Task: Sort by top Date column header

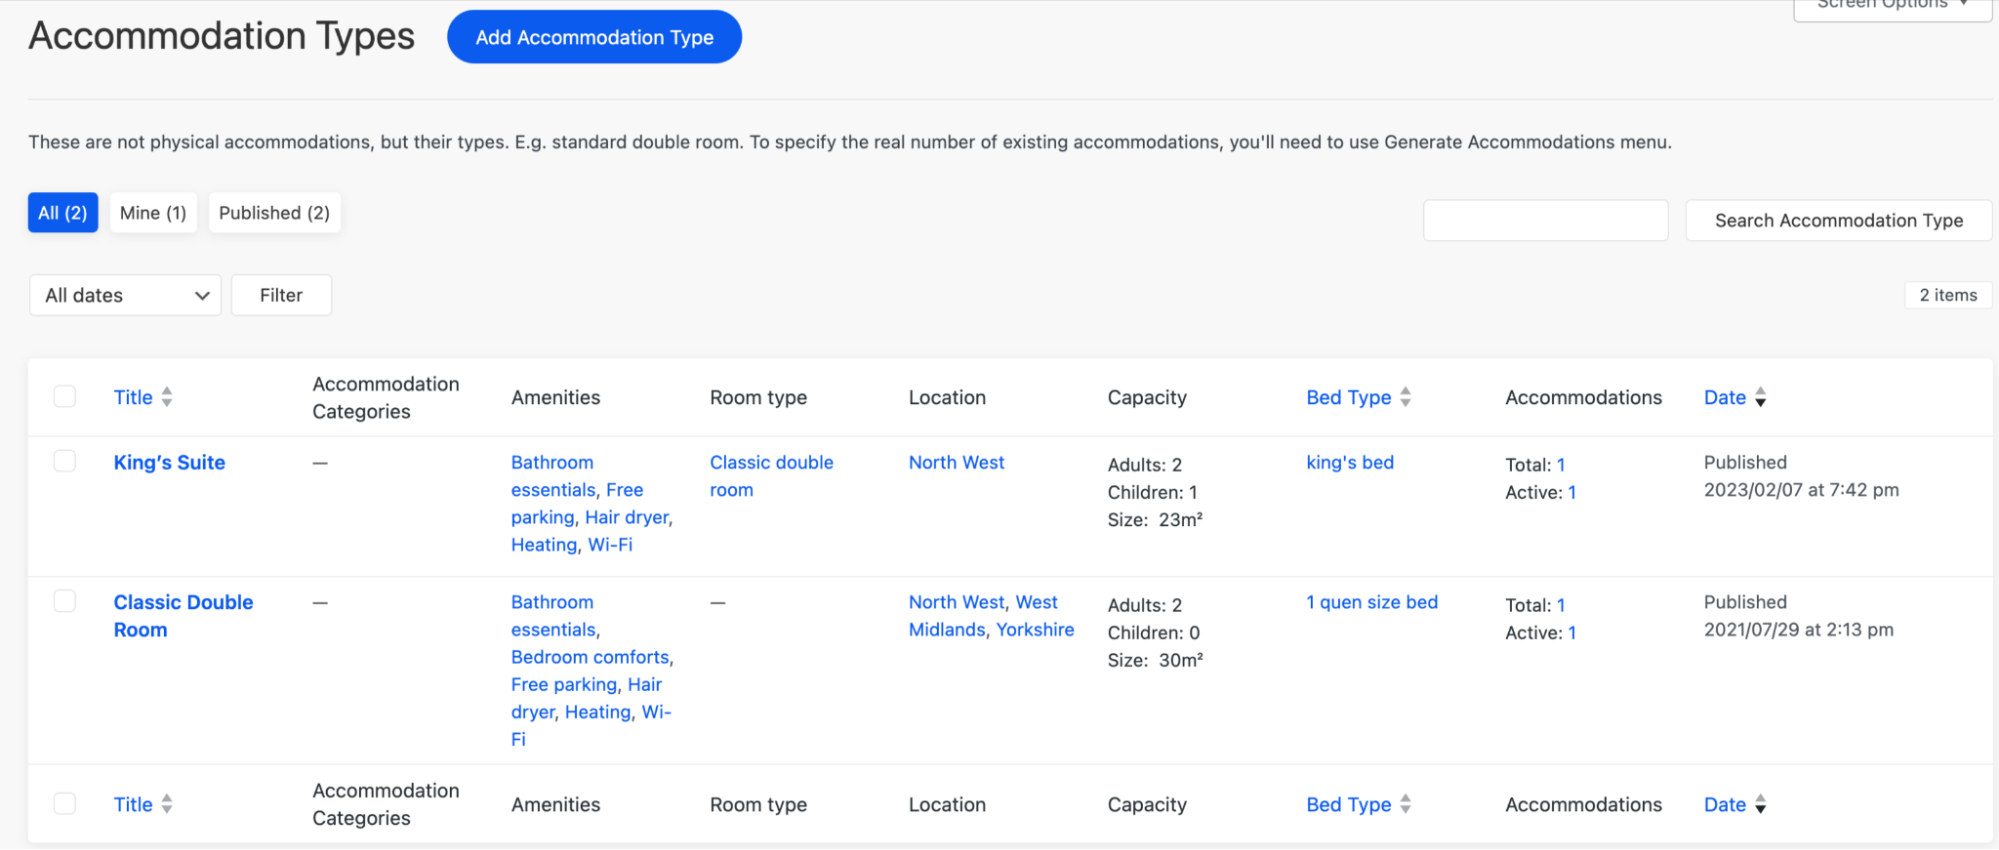Action: pyautogui.click(x=1725, y=397)
